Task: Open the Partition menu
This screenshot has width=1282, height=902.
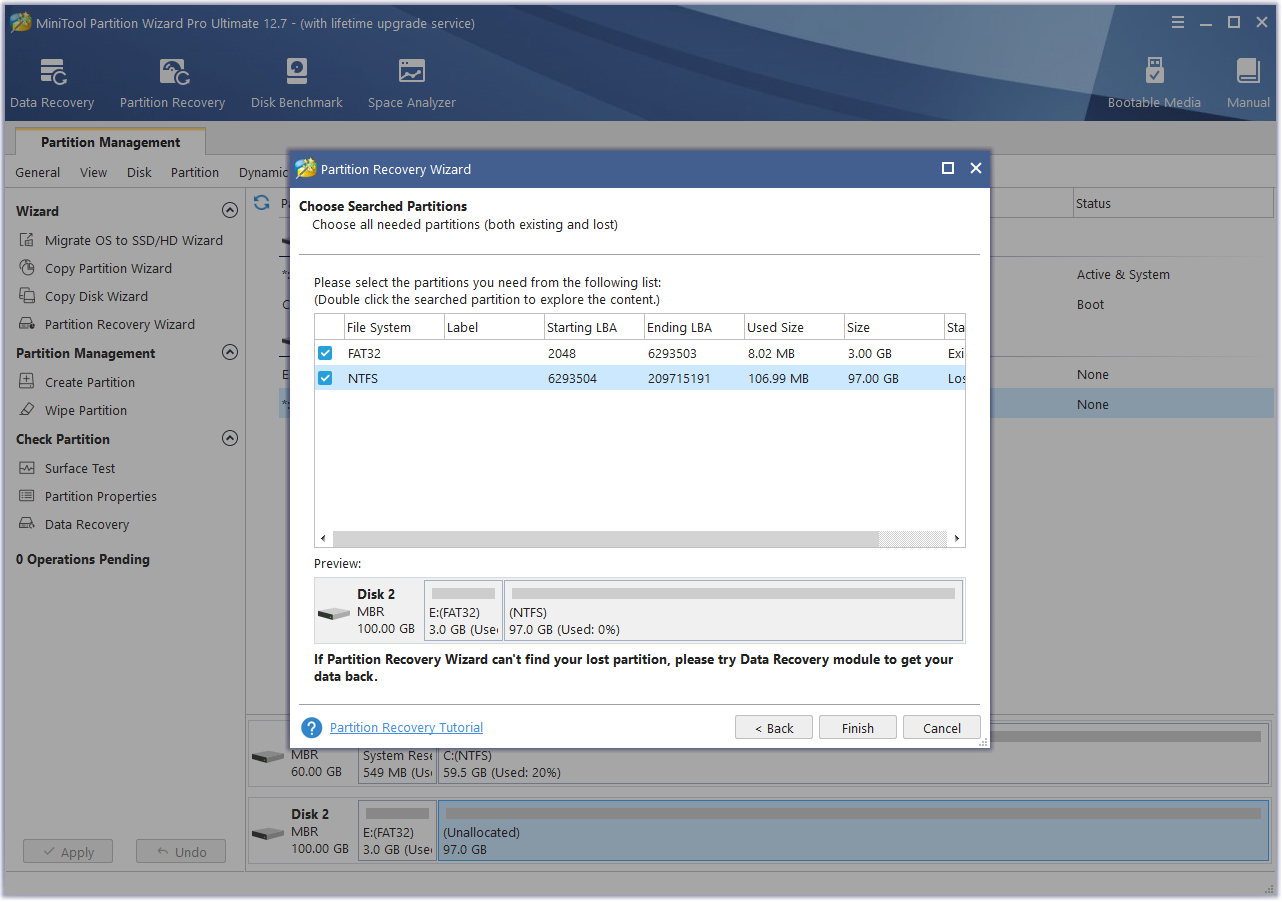Action: (195, 172)
